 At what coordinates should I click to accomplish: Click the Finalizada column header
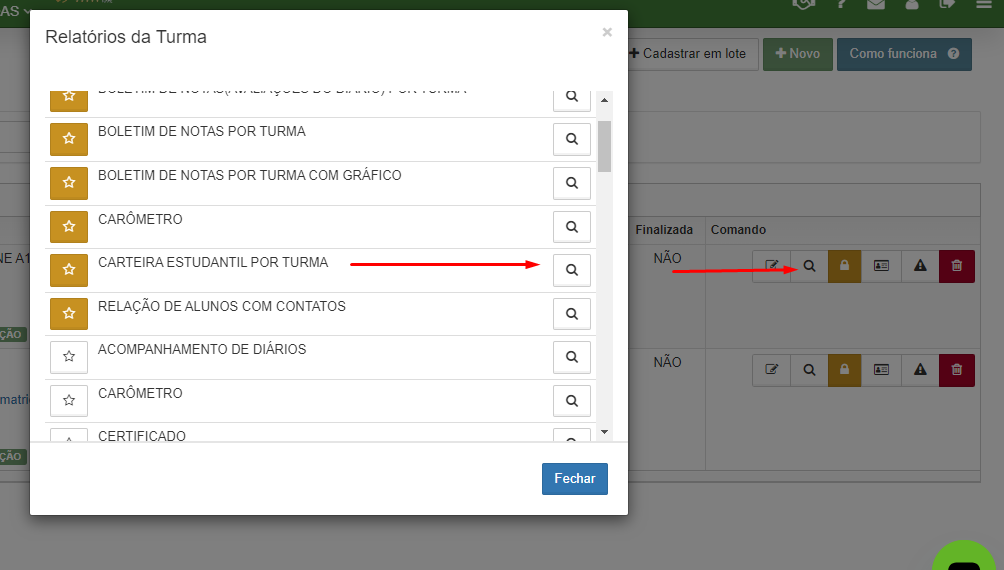(x=664, y=230)
